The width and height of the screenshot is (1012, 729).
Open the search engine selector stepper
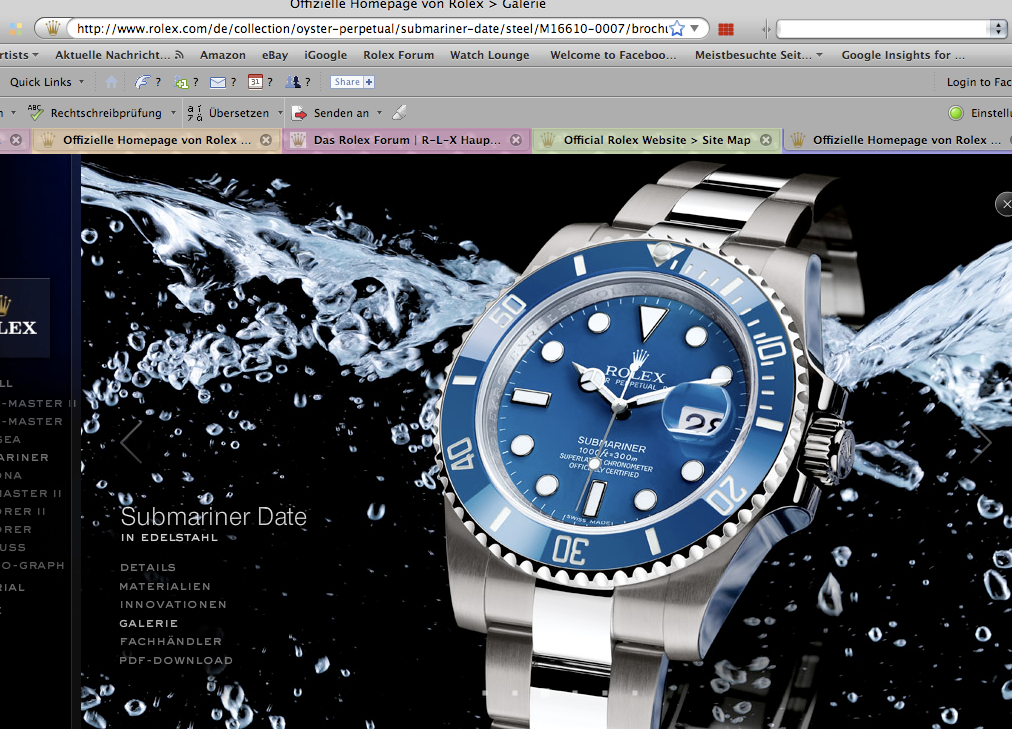[x=998, y=29]
